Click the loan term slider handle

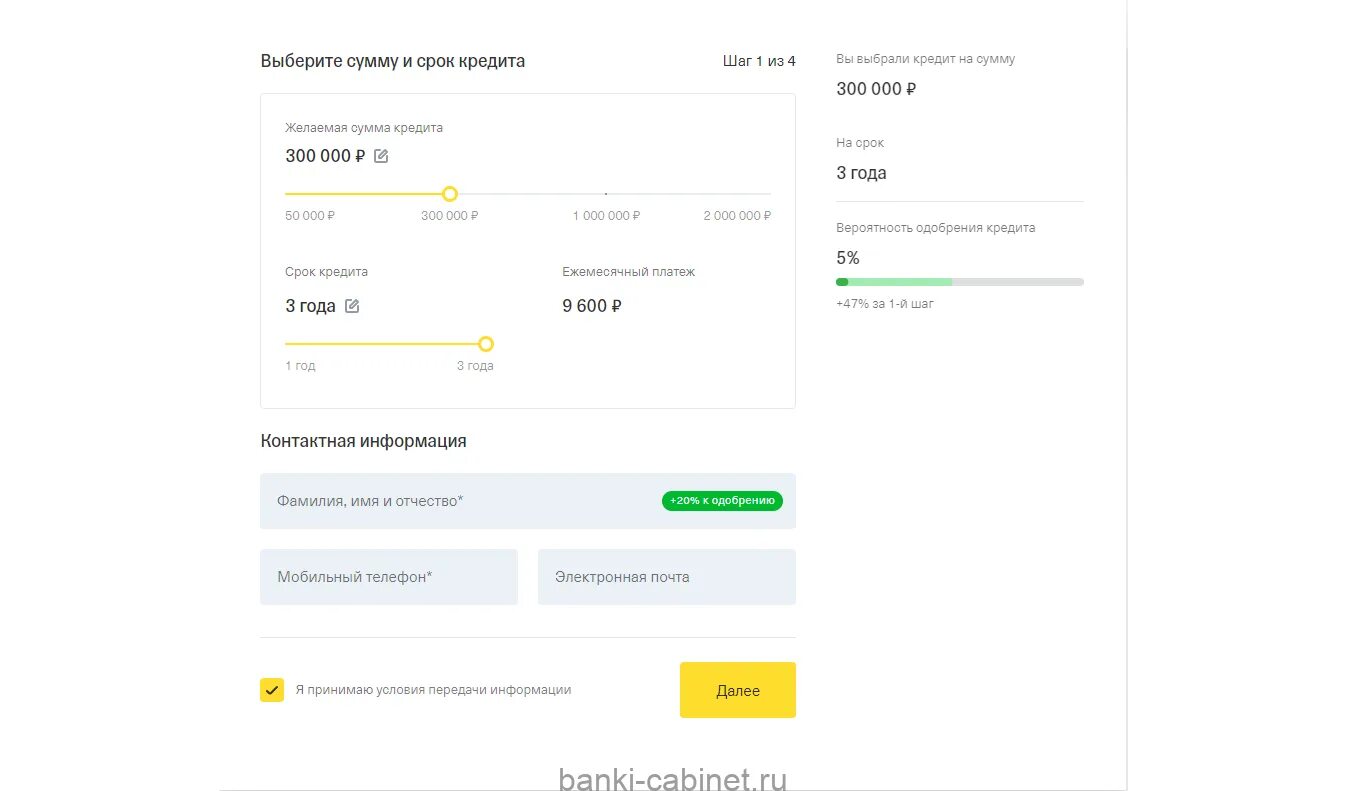click(x=486, y=344)
